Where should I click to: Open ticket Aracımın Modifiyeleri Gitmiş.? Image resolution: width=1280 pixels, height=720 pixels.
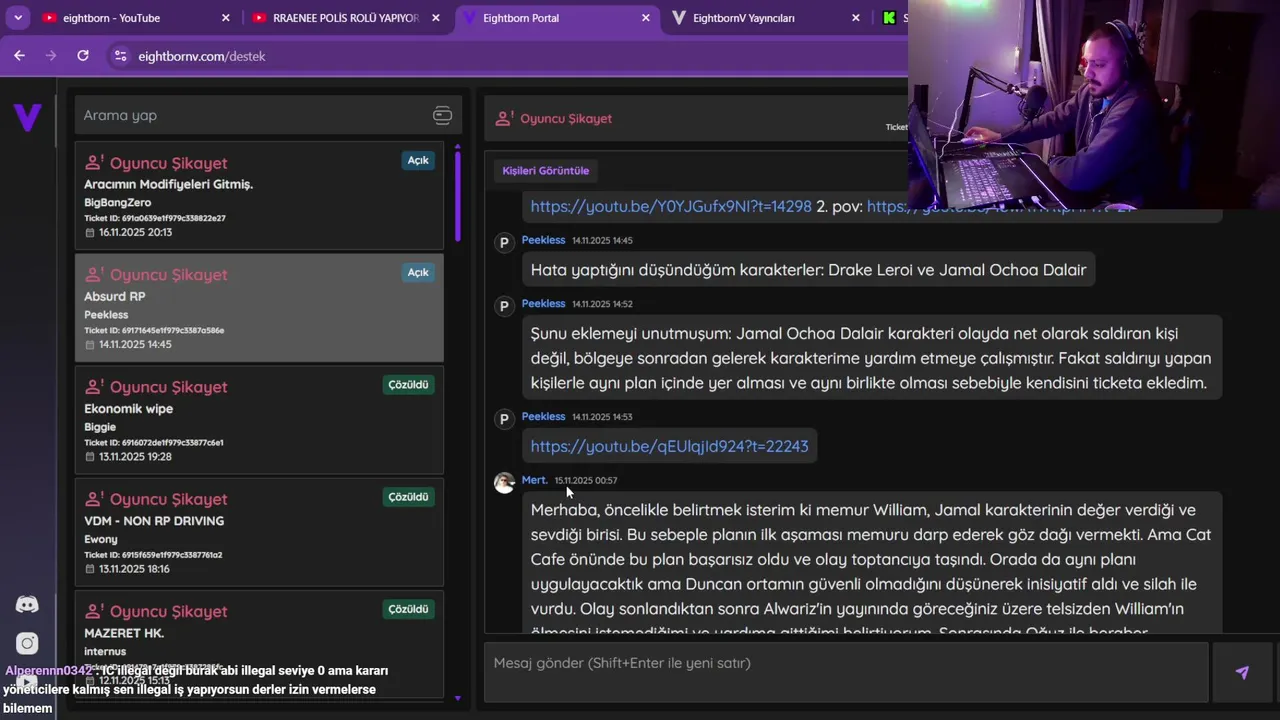tap(259, 196)
